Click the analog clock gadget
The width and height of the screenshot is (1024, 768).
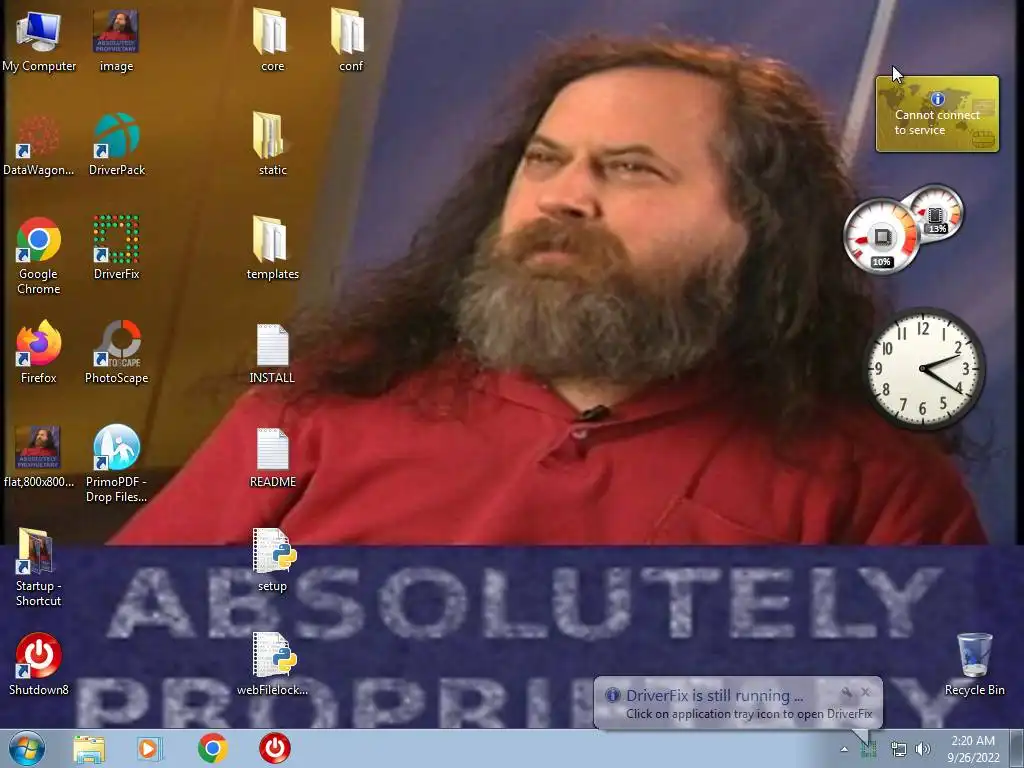(x=923, y=368)
